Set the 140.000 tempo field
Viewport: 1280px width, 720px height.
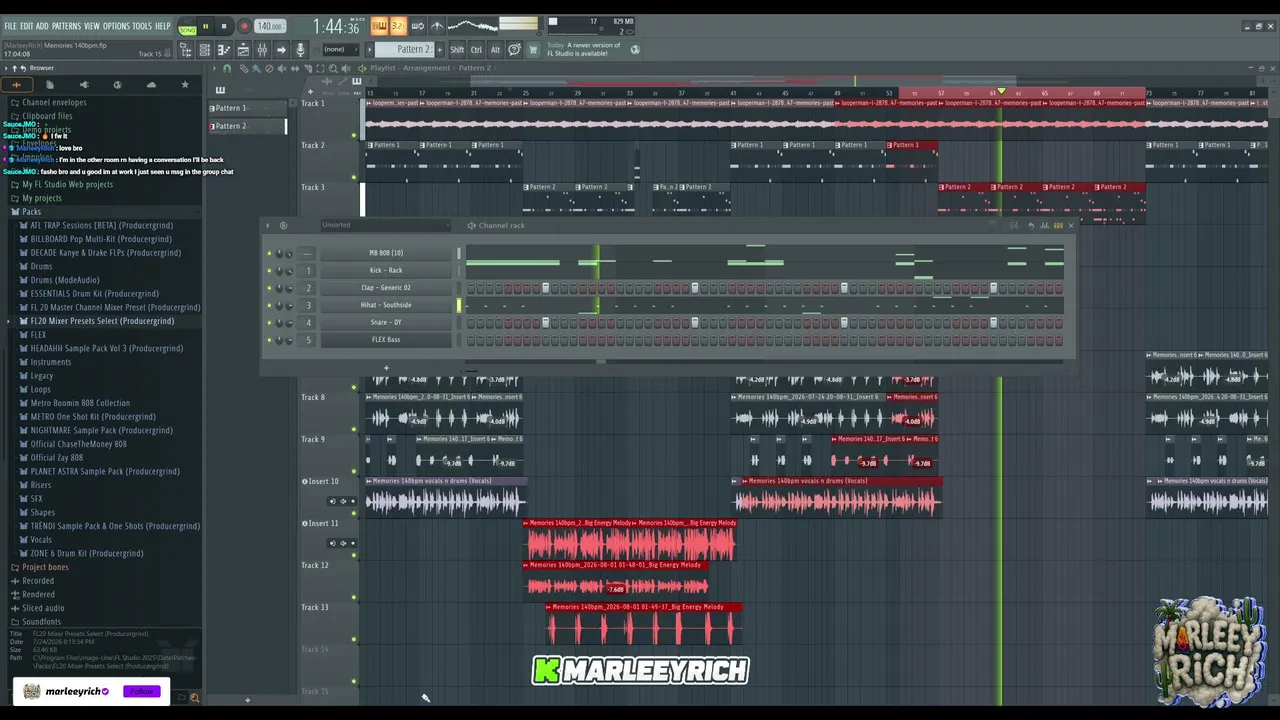coord(269,27)
